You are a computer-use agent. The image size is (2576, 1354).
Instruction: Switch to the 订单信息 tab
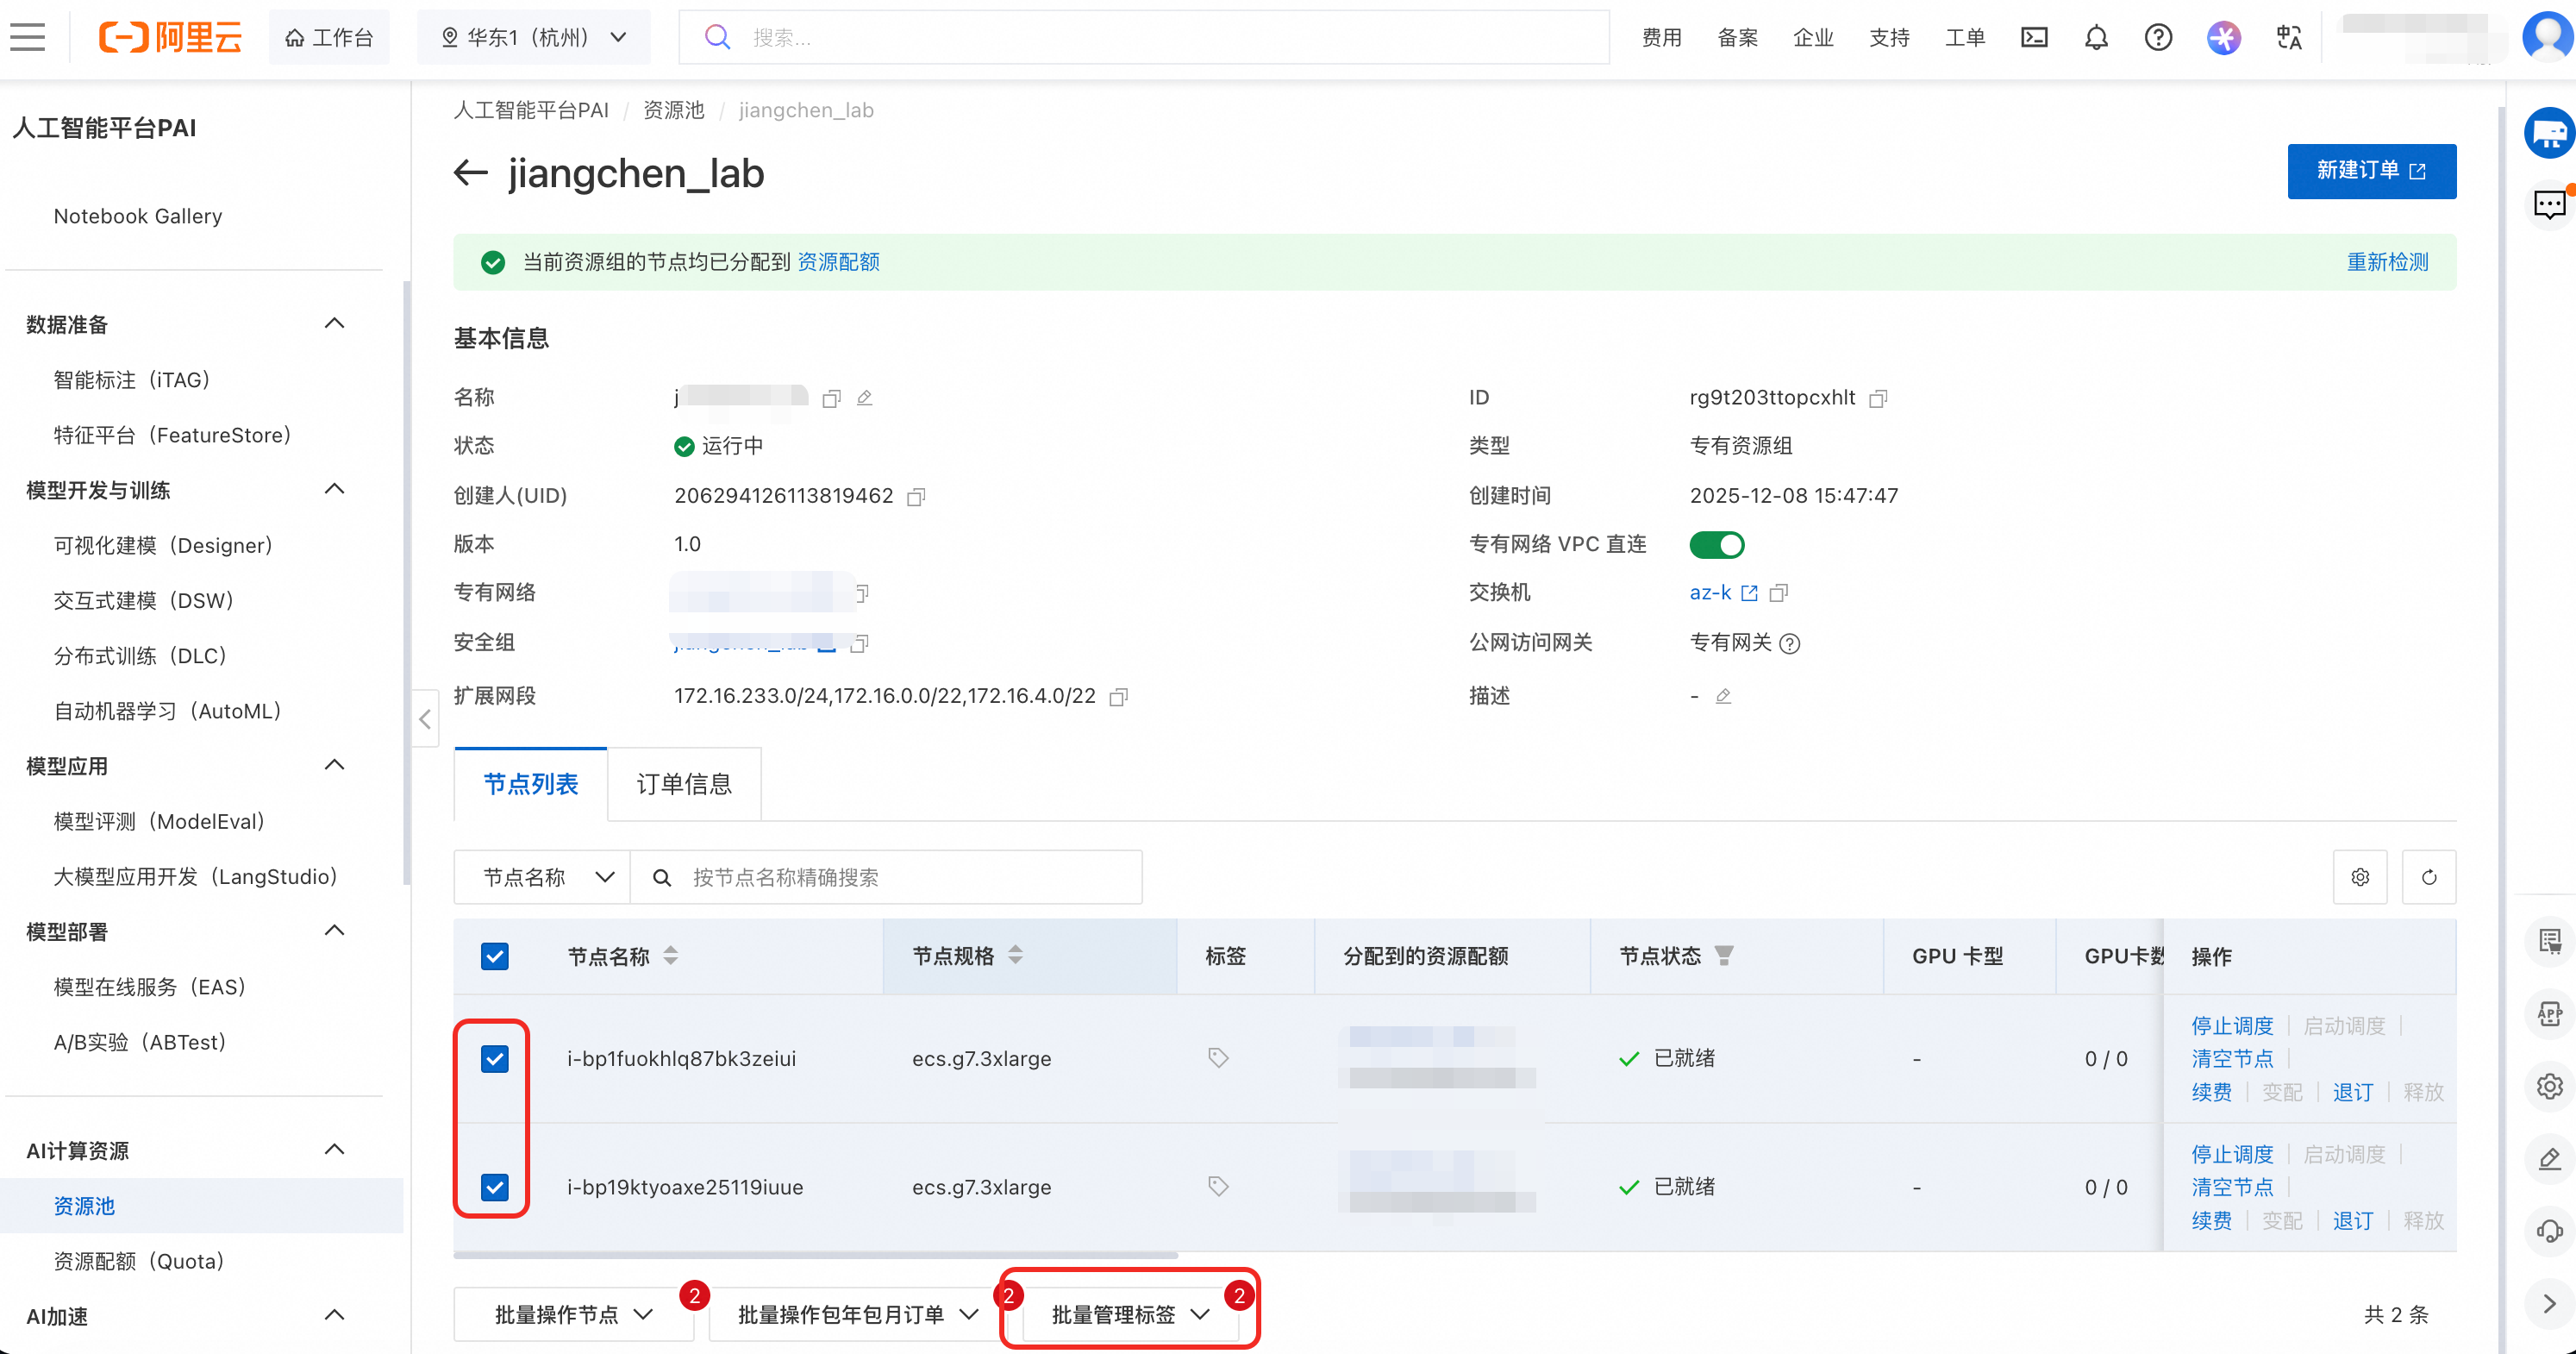coord(684,784)
